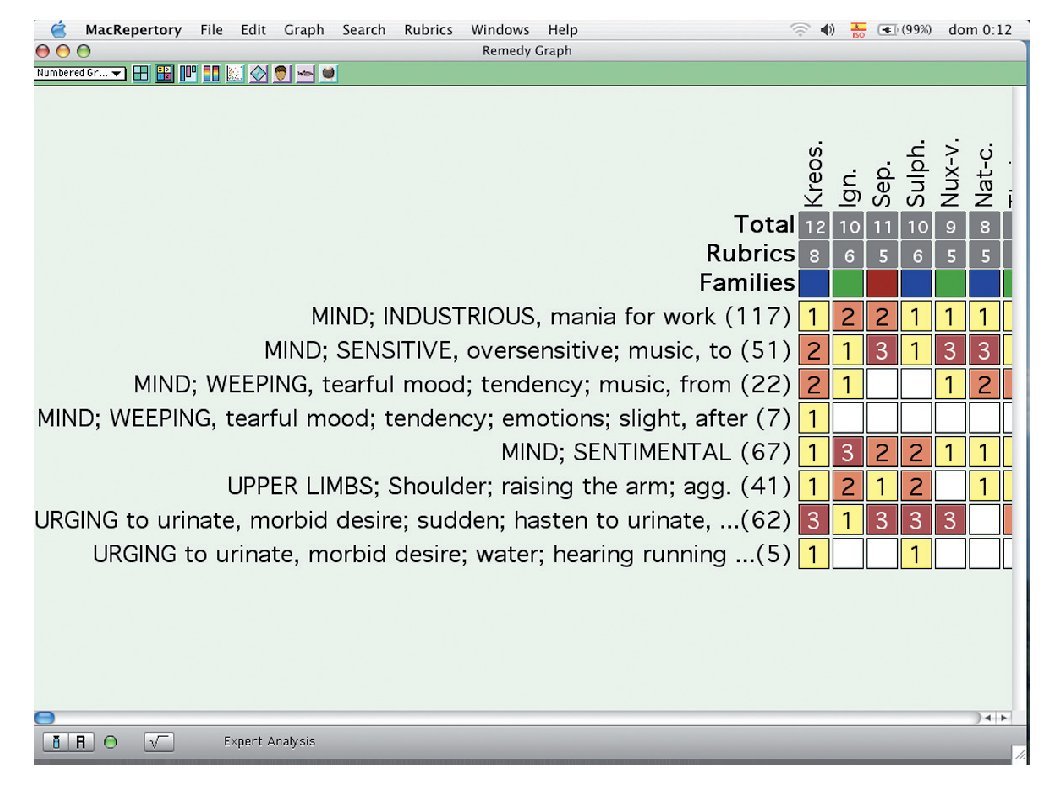Image resolution: width=1054 pixels, height=795 pixels.
Task: Click the fish toolbar icon
Action: tap(304, 74)
